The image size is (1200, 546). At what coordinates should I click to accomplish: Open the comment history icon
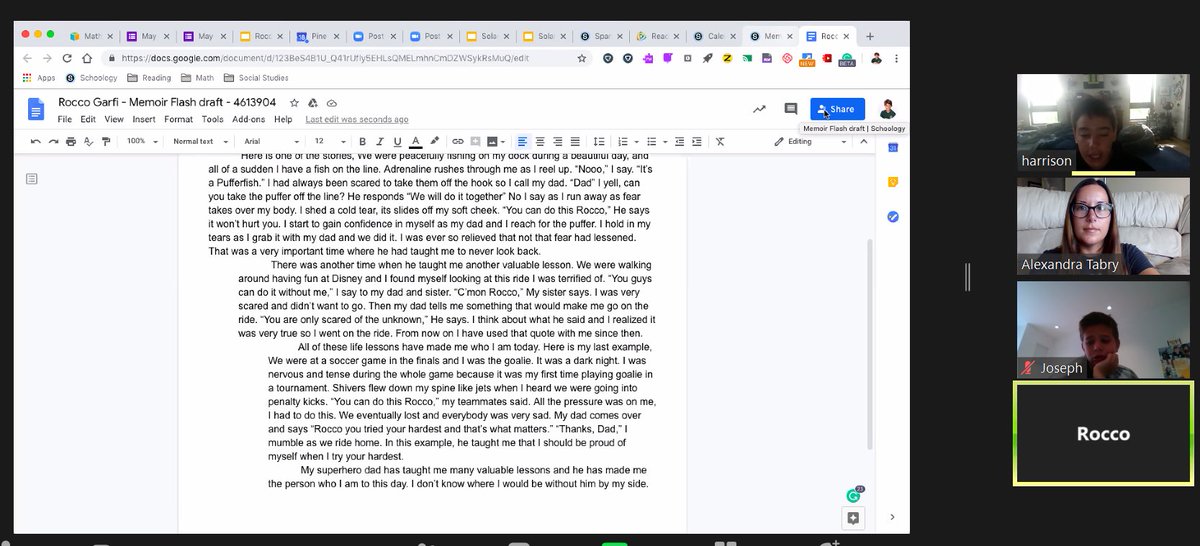[791, 109]
